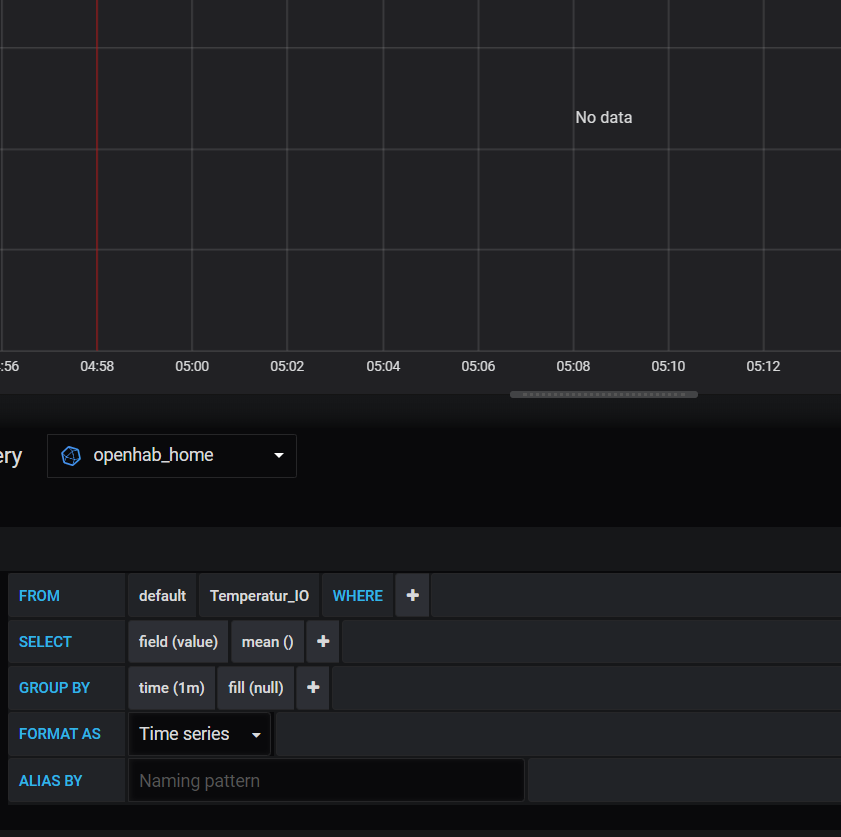
Task: Modify the mean () aggregation function
Action: pos(266,641)
